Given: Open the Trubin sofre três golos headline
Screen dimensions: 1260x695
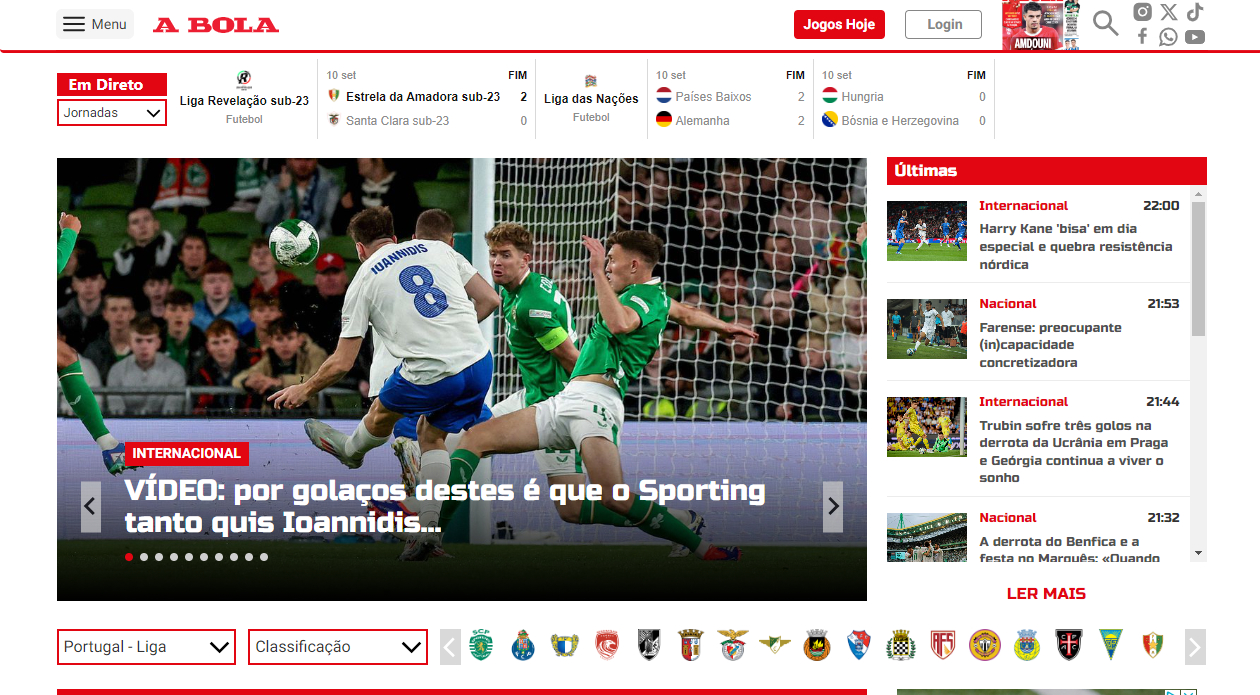Looking at the screenshot, I should 1073,452.
